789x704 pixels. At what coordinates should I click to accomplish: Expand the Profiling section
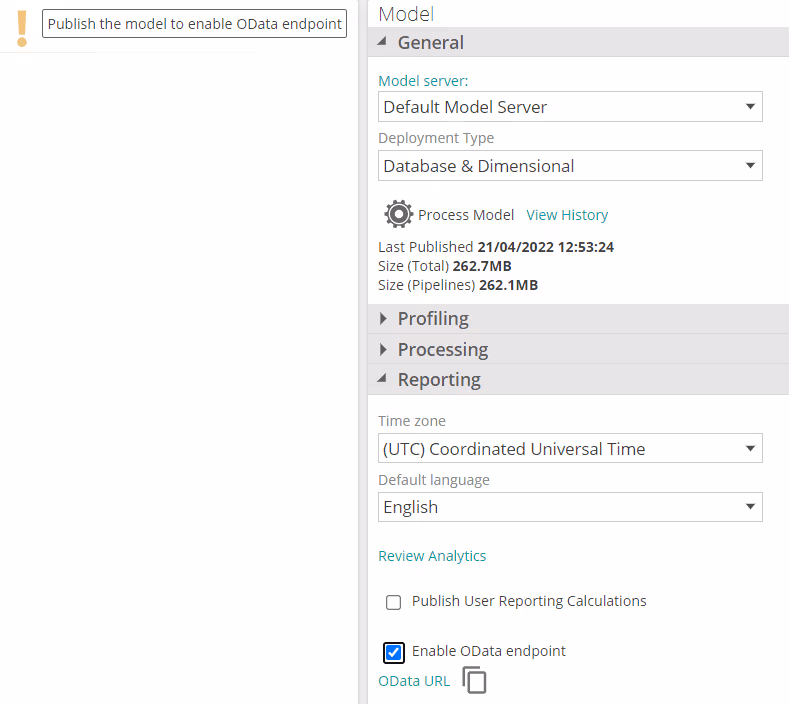coord(432,319)
